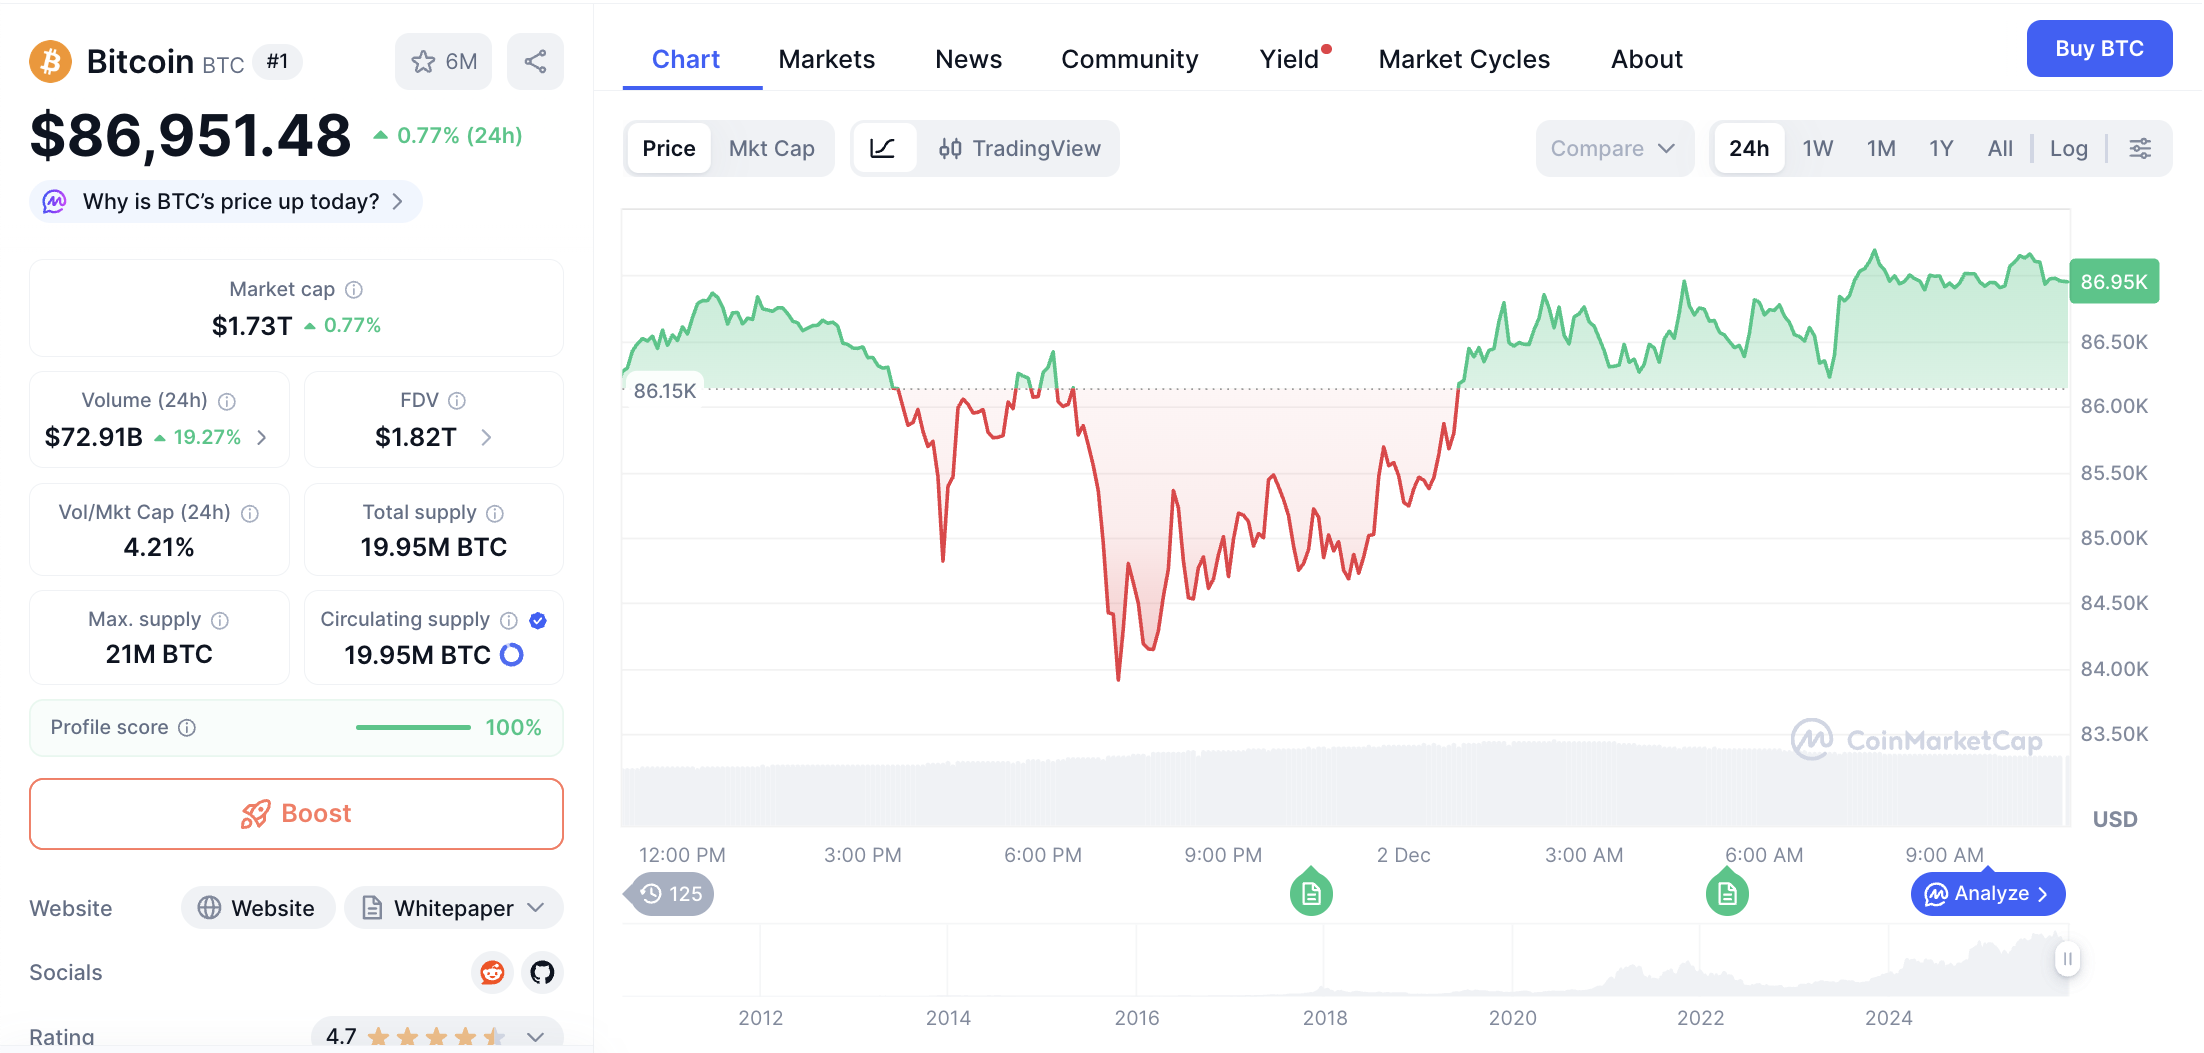This screenshot has height=1053, width=2204.
Task: Grab the timeline range slider handle
Action: point(2067,959)
